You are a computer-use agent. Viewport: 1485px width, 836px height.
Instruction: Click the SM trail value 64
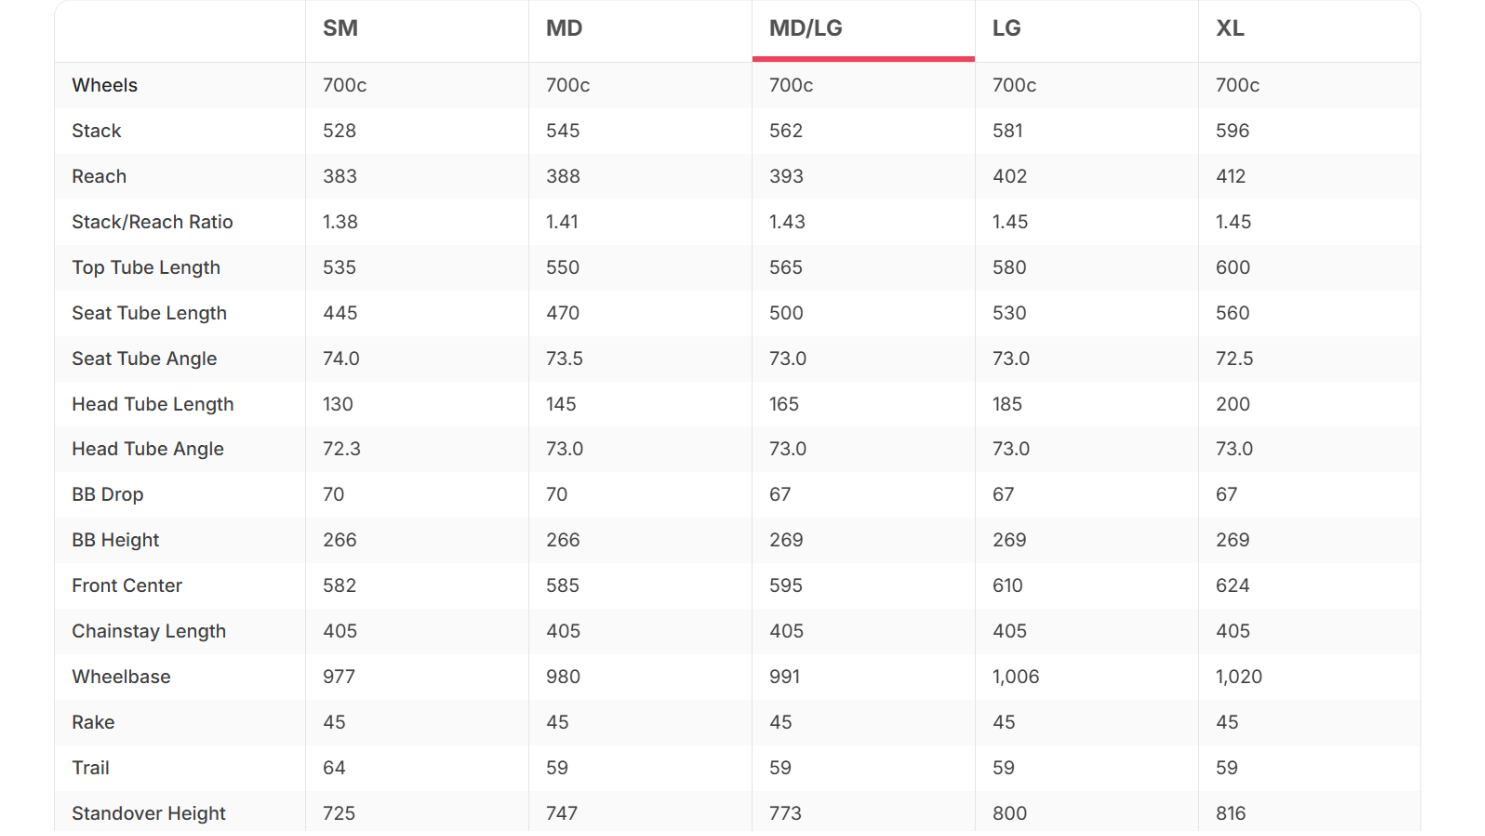[334, 768]
